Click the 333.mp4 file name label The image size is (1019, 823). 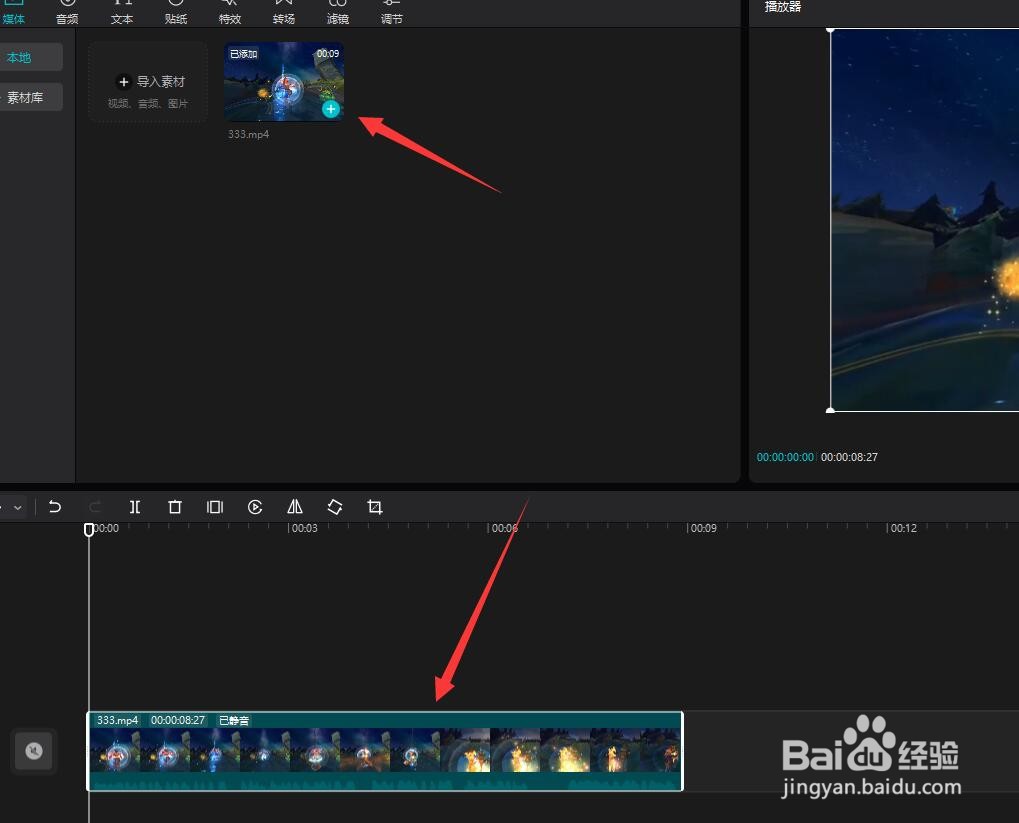tap(248, 134)
